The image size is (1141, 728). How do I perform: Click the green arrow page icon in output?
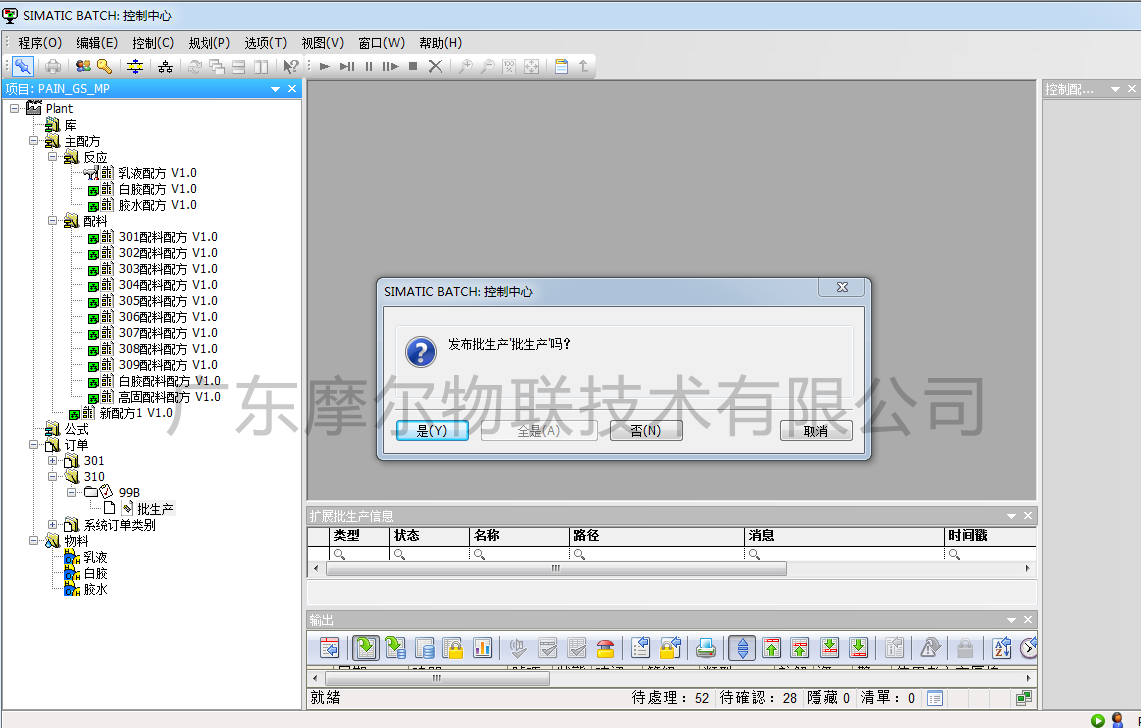pos(366,647)
